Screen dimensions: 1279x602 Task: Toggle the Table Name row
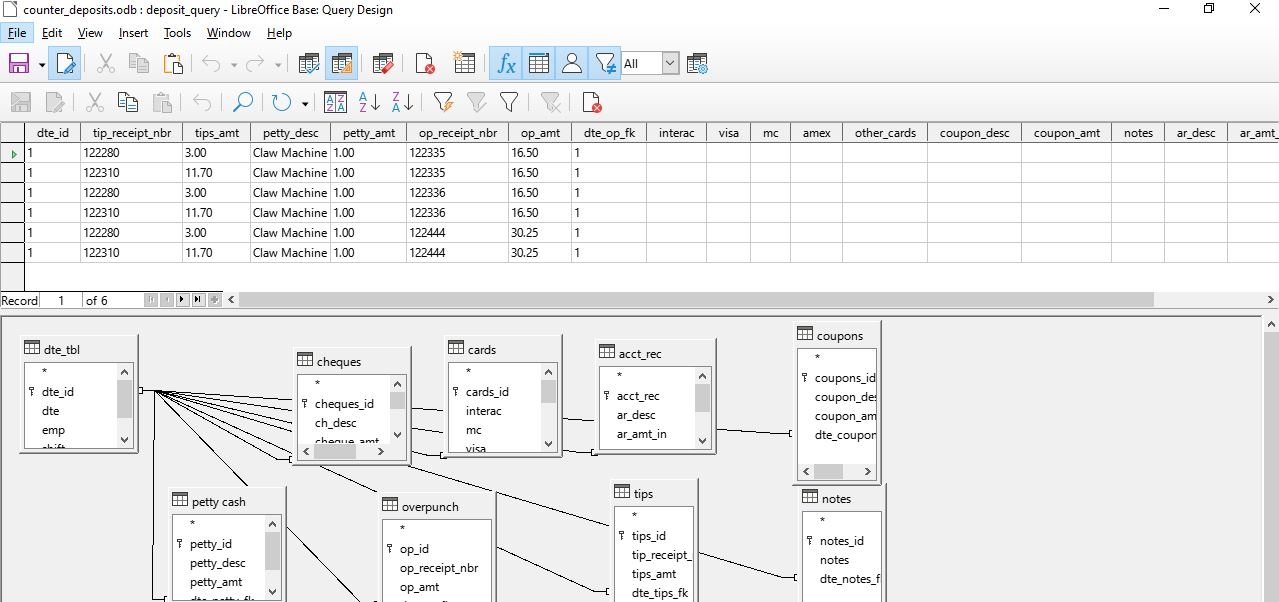click(x=538, y=63)
